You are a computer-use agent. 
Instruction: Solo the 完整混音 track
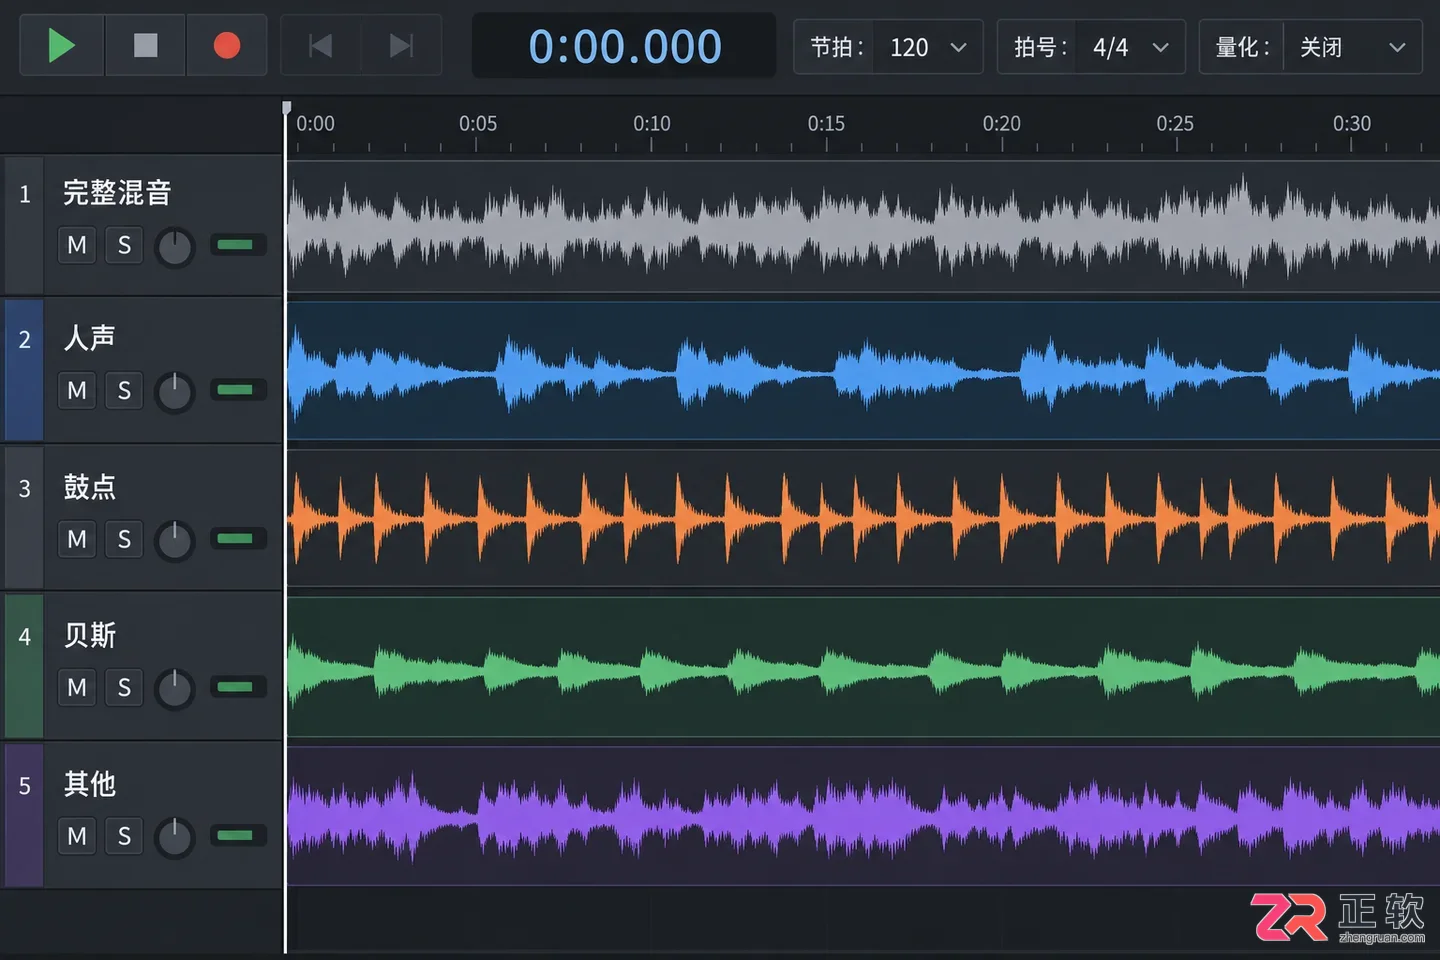coord(124,245)
